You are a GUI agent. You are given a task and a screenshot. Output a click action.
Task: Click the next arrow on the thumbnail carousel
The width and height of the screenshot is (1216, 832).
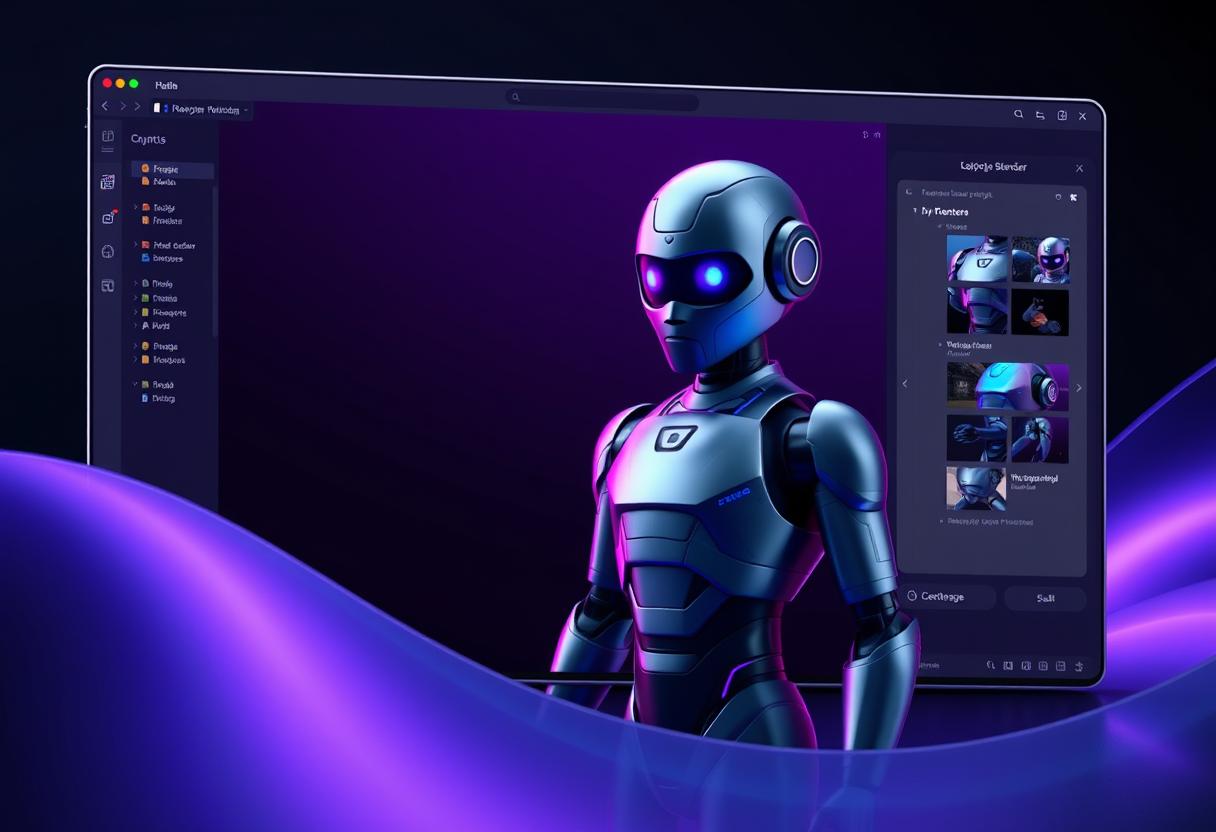click(x=1078, y=387)
